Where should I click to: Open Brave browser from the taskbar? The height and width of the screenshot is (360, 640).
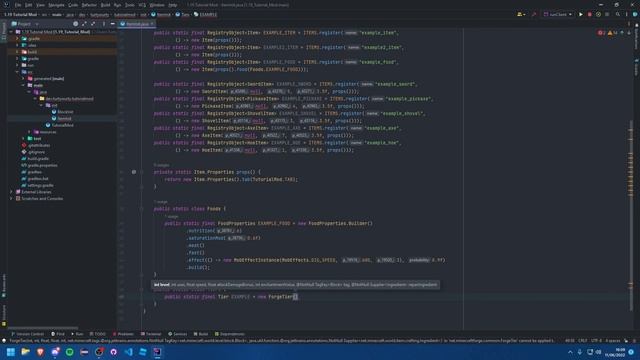(40, 352)
